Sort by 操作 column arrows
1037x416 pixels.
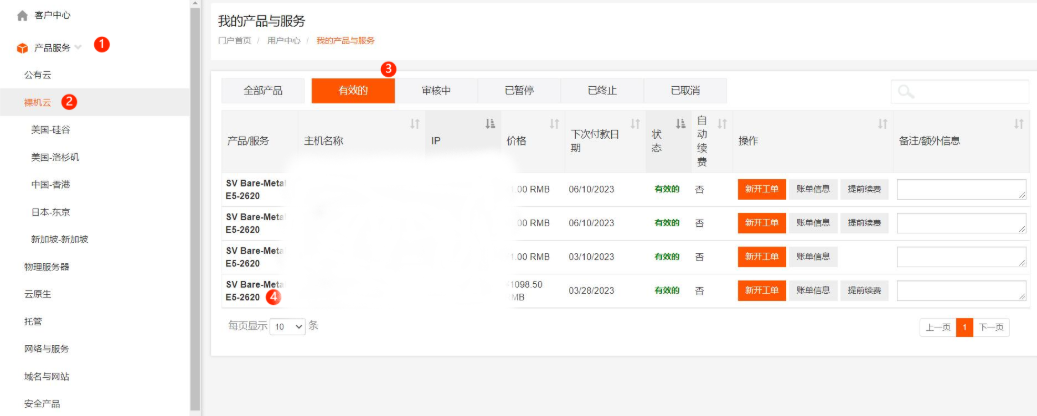pos(883,124)
